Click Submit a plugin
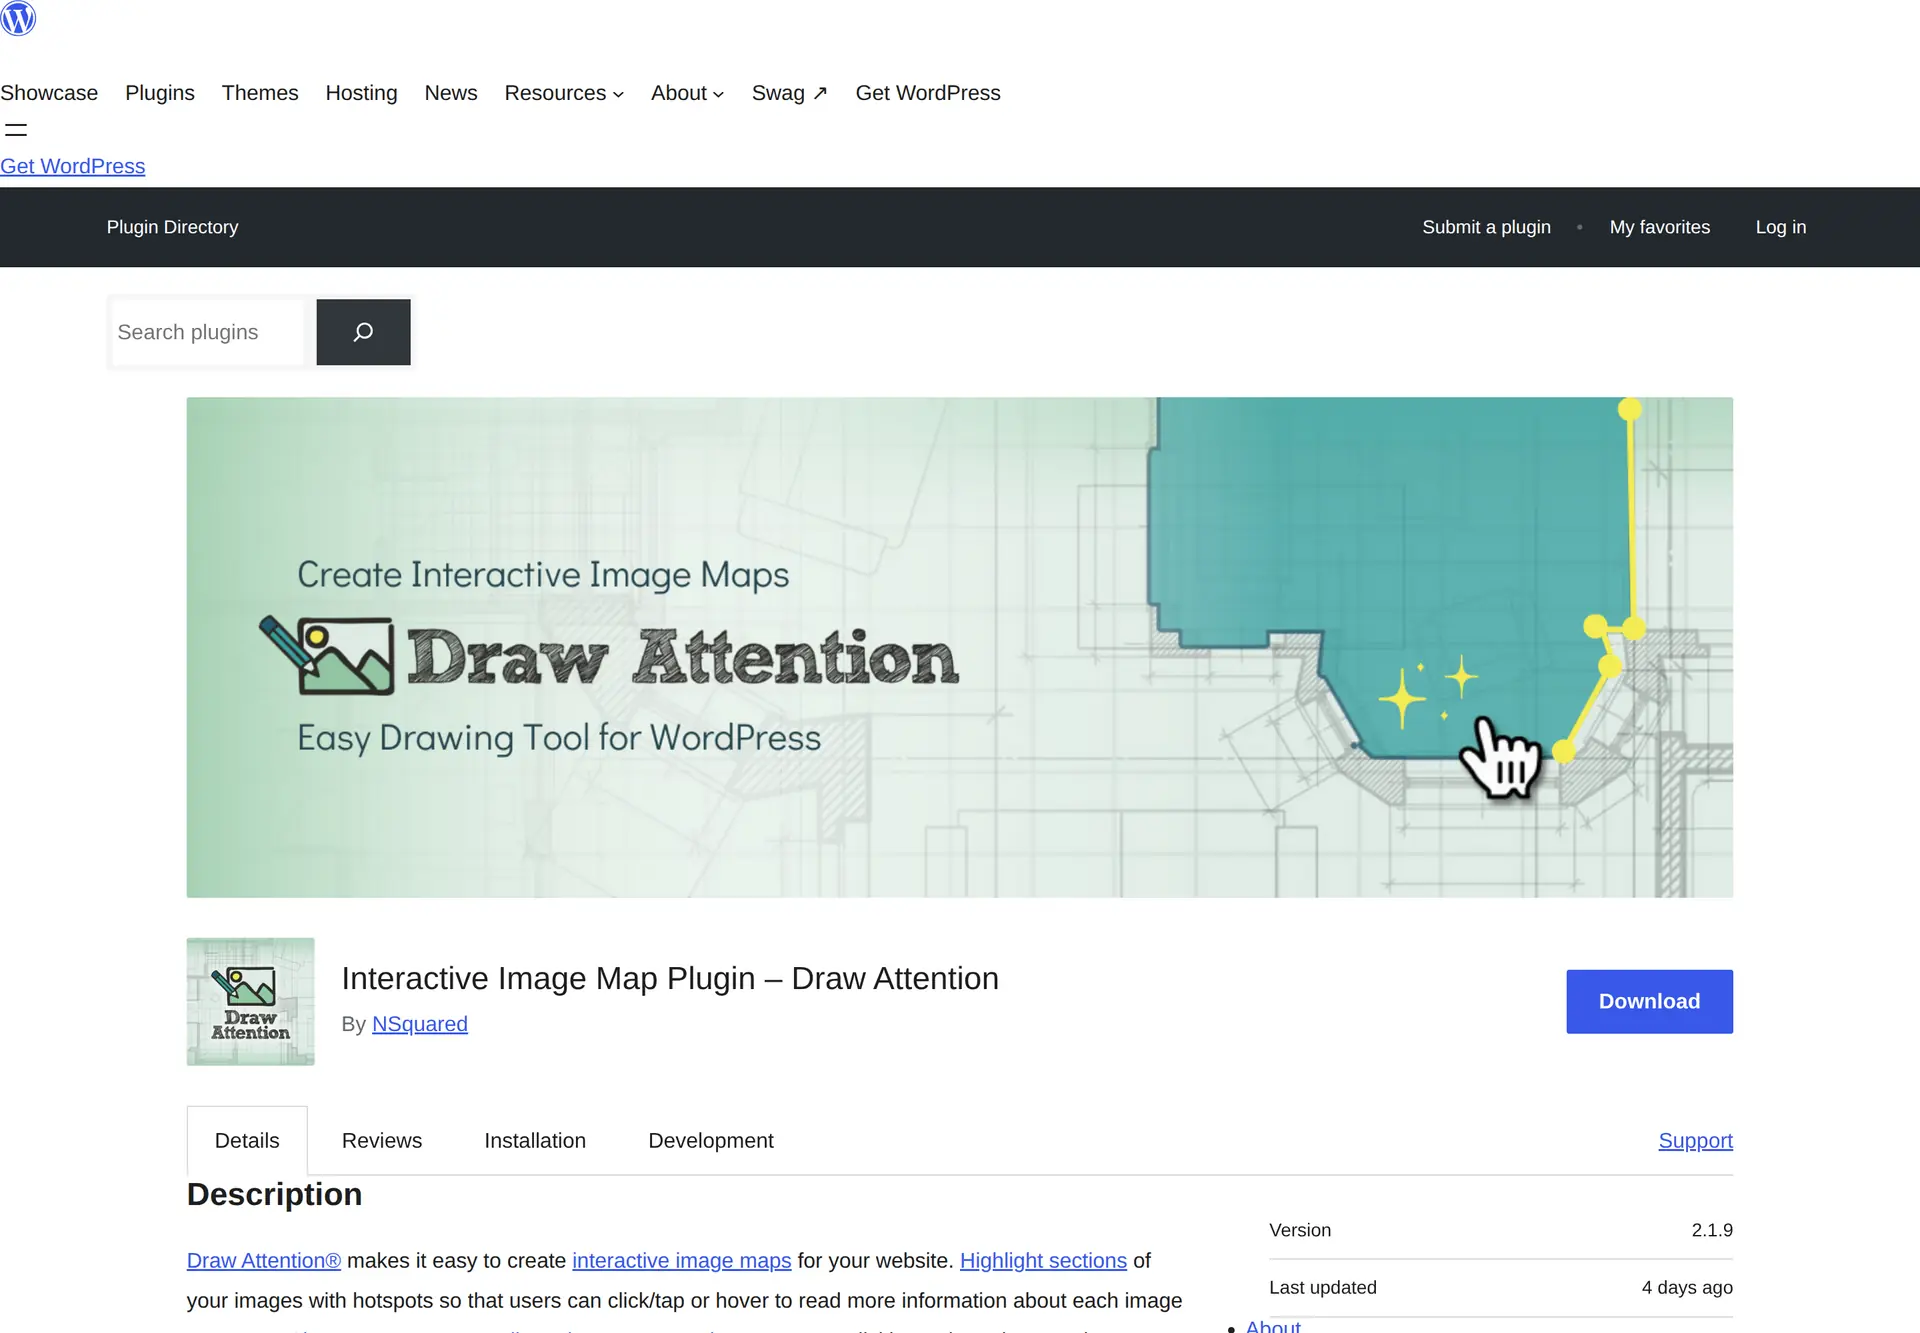1920x1333 pixels. pos(1486,227)
